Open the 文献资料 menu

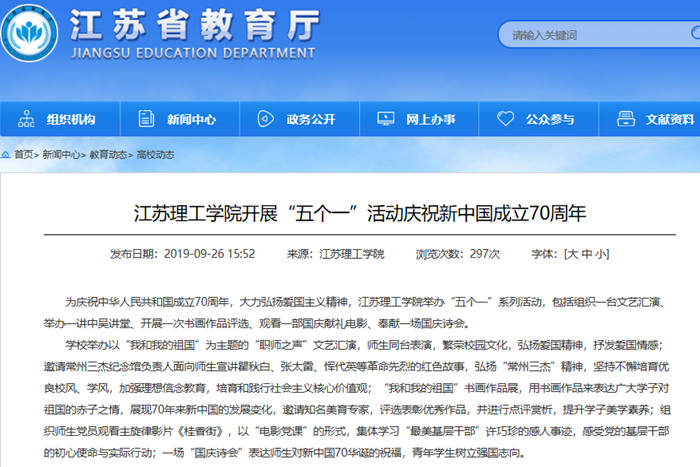pyautogui.click(x=650, y=119)
